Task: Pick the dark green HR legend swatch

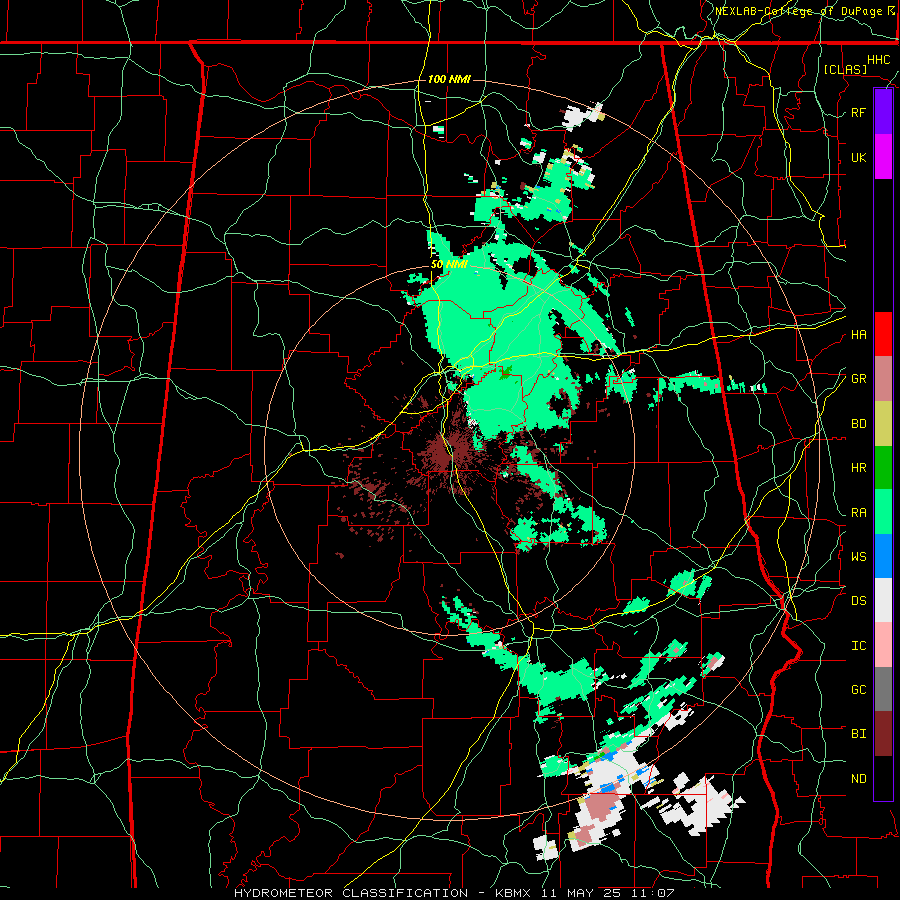Action: click(883, 468)
